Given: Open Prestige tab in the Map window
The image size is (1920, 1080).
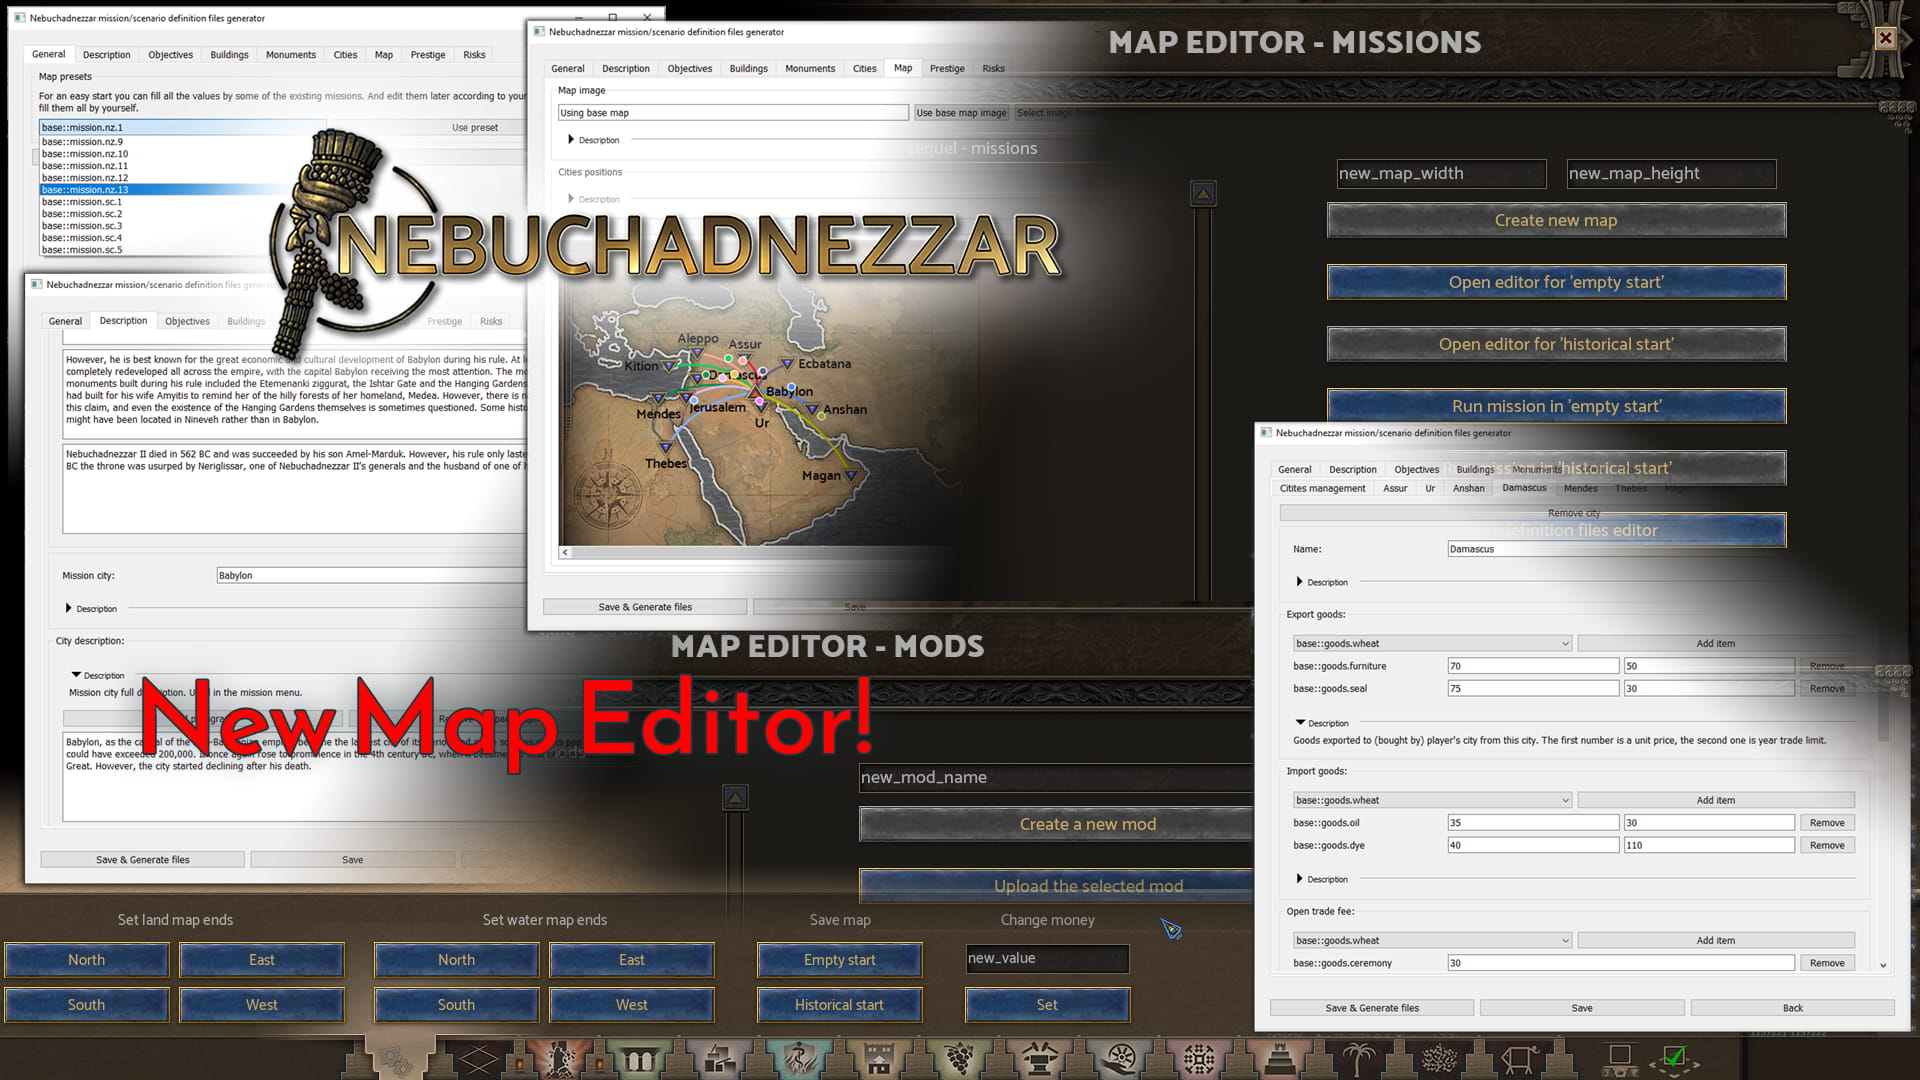Looking at the screenshot, I should pos(947,69).
